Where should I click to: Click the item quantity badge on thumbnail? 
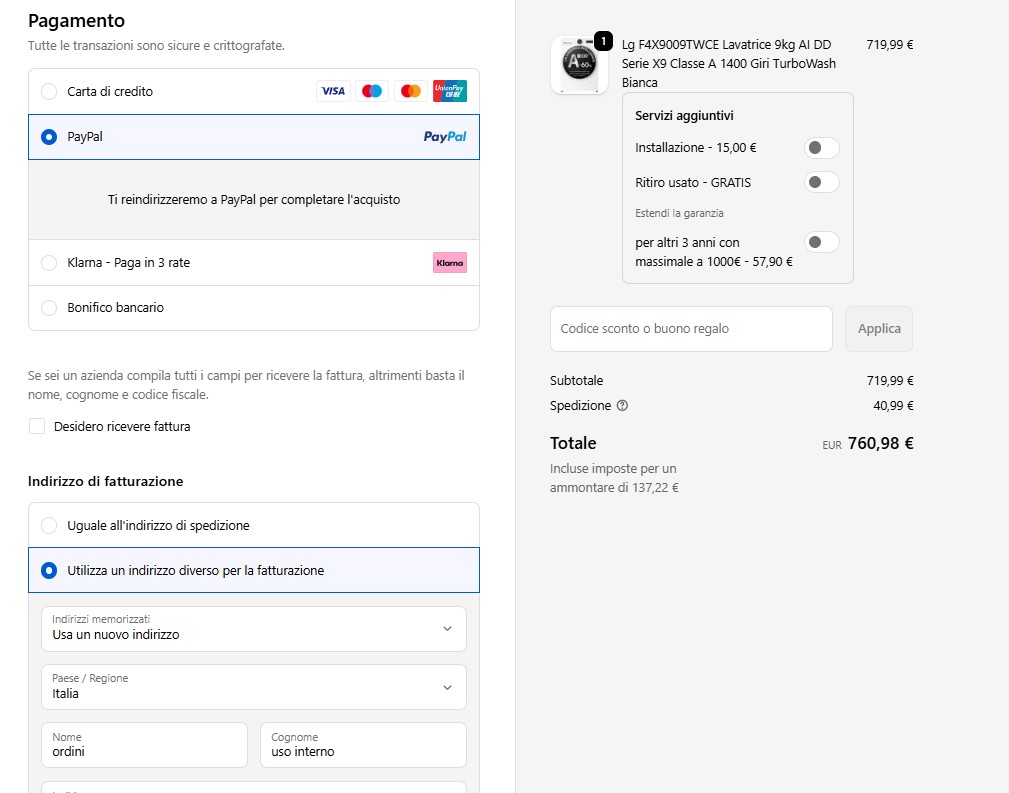[603, 41]
